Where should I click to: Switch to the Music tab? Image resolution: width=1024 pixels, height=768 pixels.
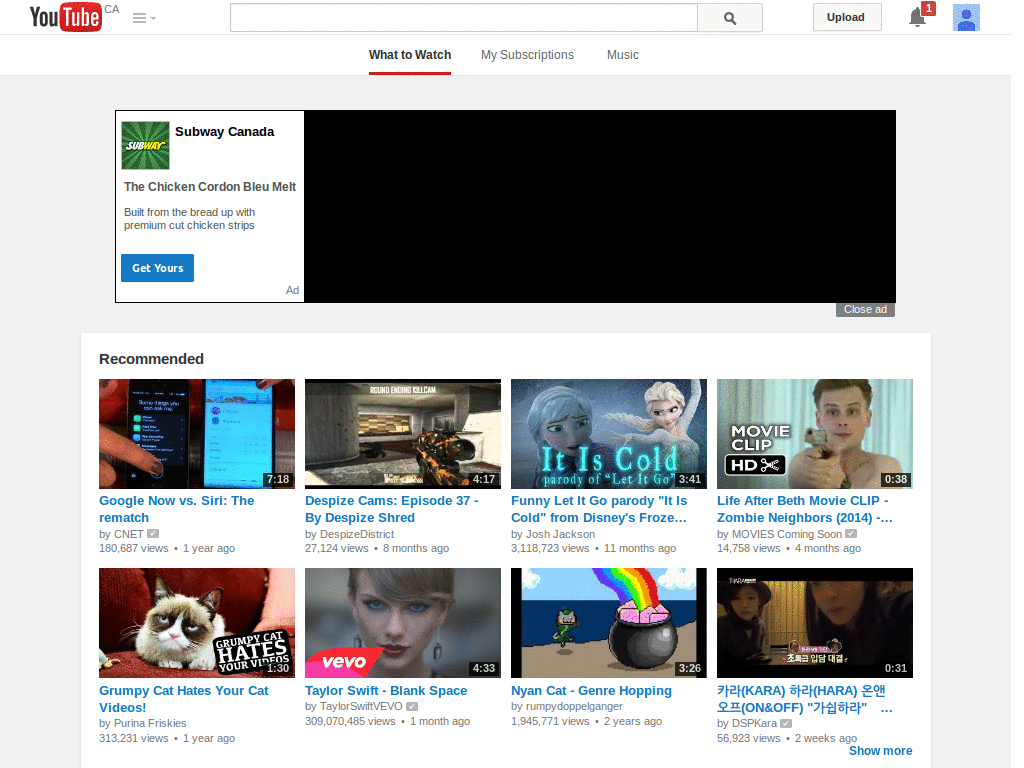(623, 55)
